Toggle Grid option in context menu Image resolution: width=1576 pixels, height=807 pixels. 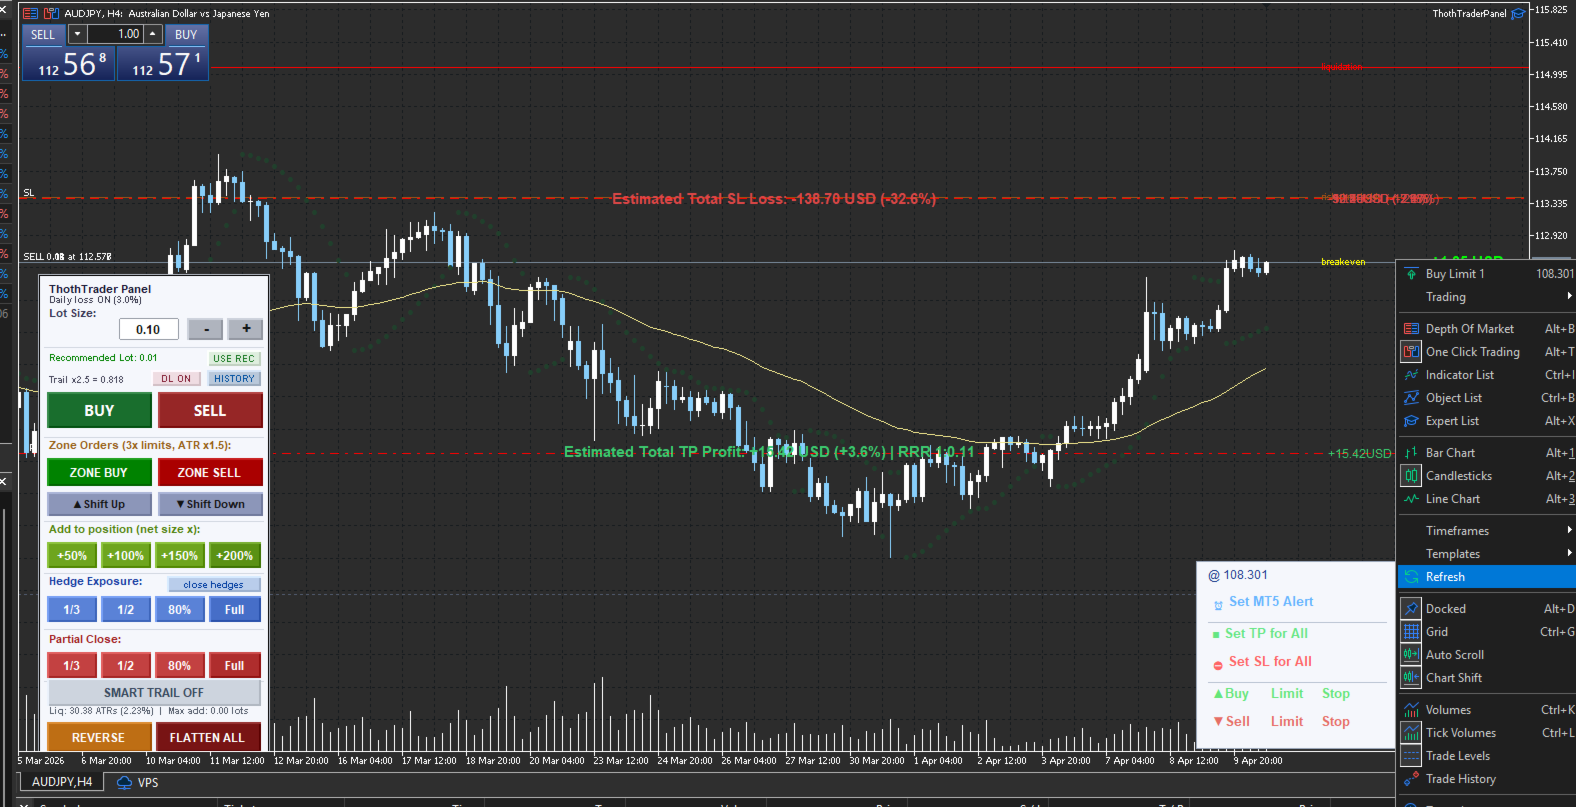coord(1487,632)
